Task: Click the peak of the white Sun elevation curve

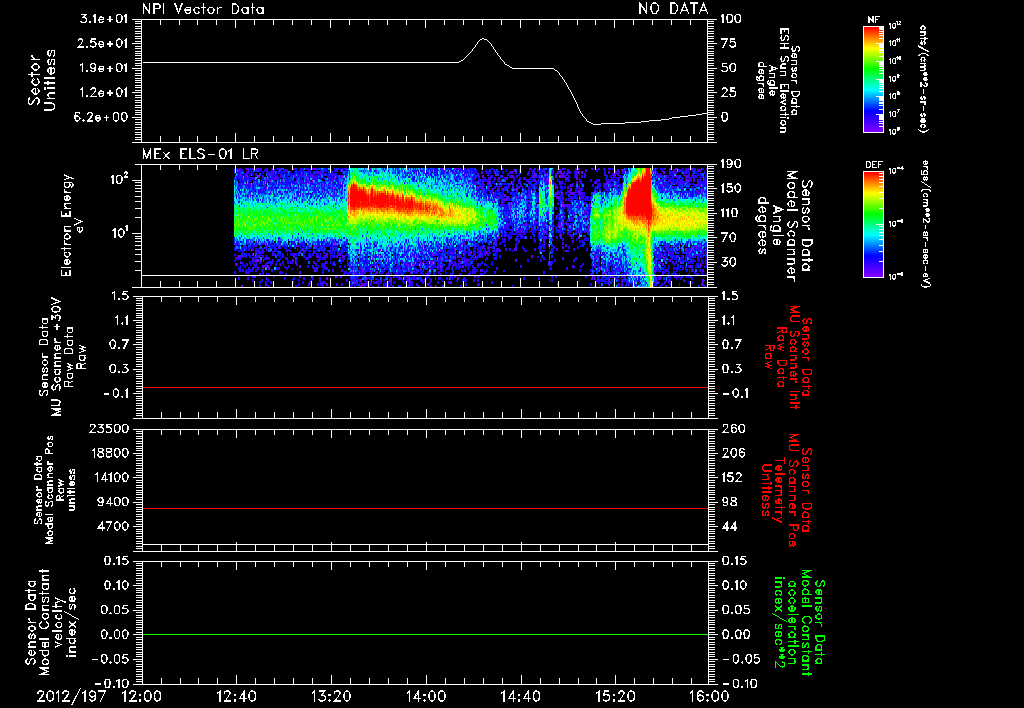Action: tap(483, 39)
